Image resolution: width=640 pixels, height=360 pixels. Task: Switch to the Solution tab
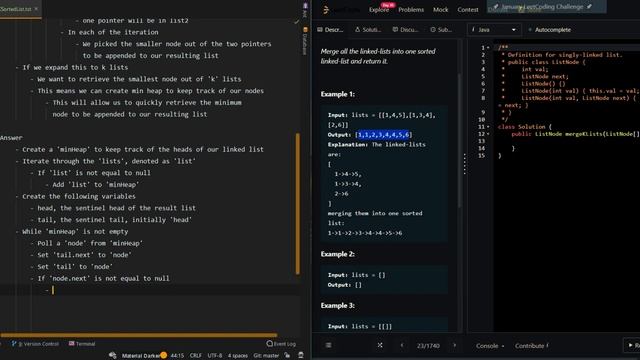coord(368,29)
